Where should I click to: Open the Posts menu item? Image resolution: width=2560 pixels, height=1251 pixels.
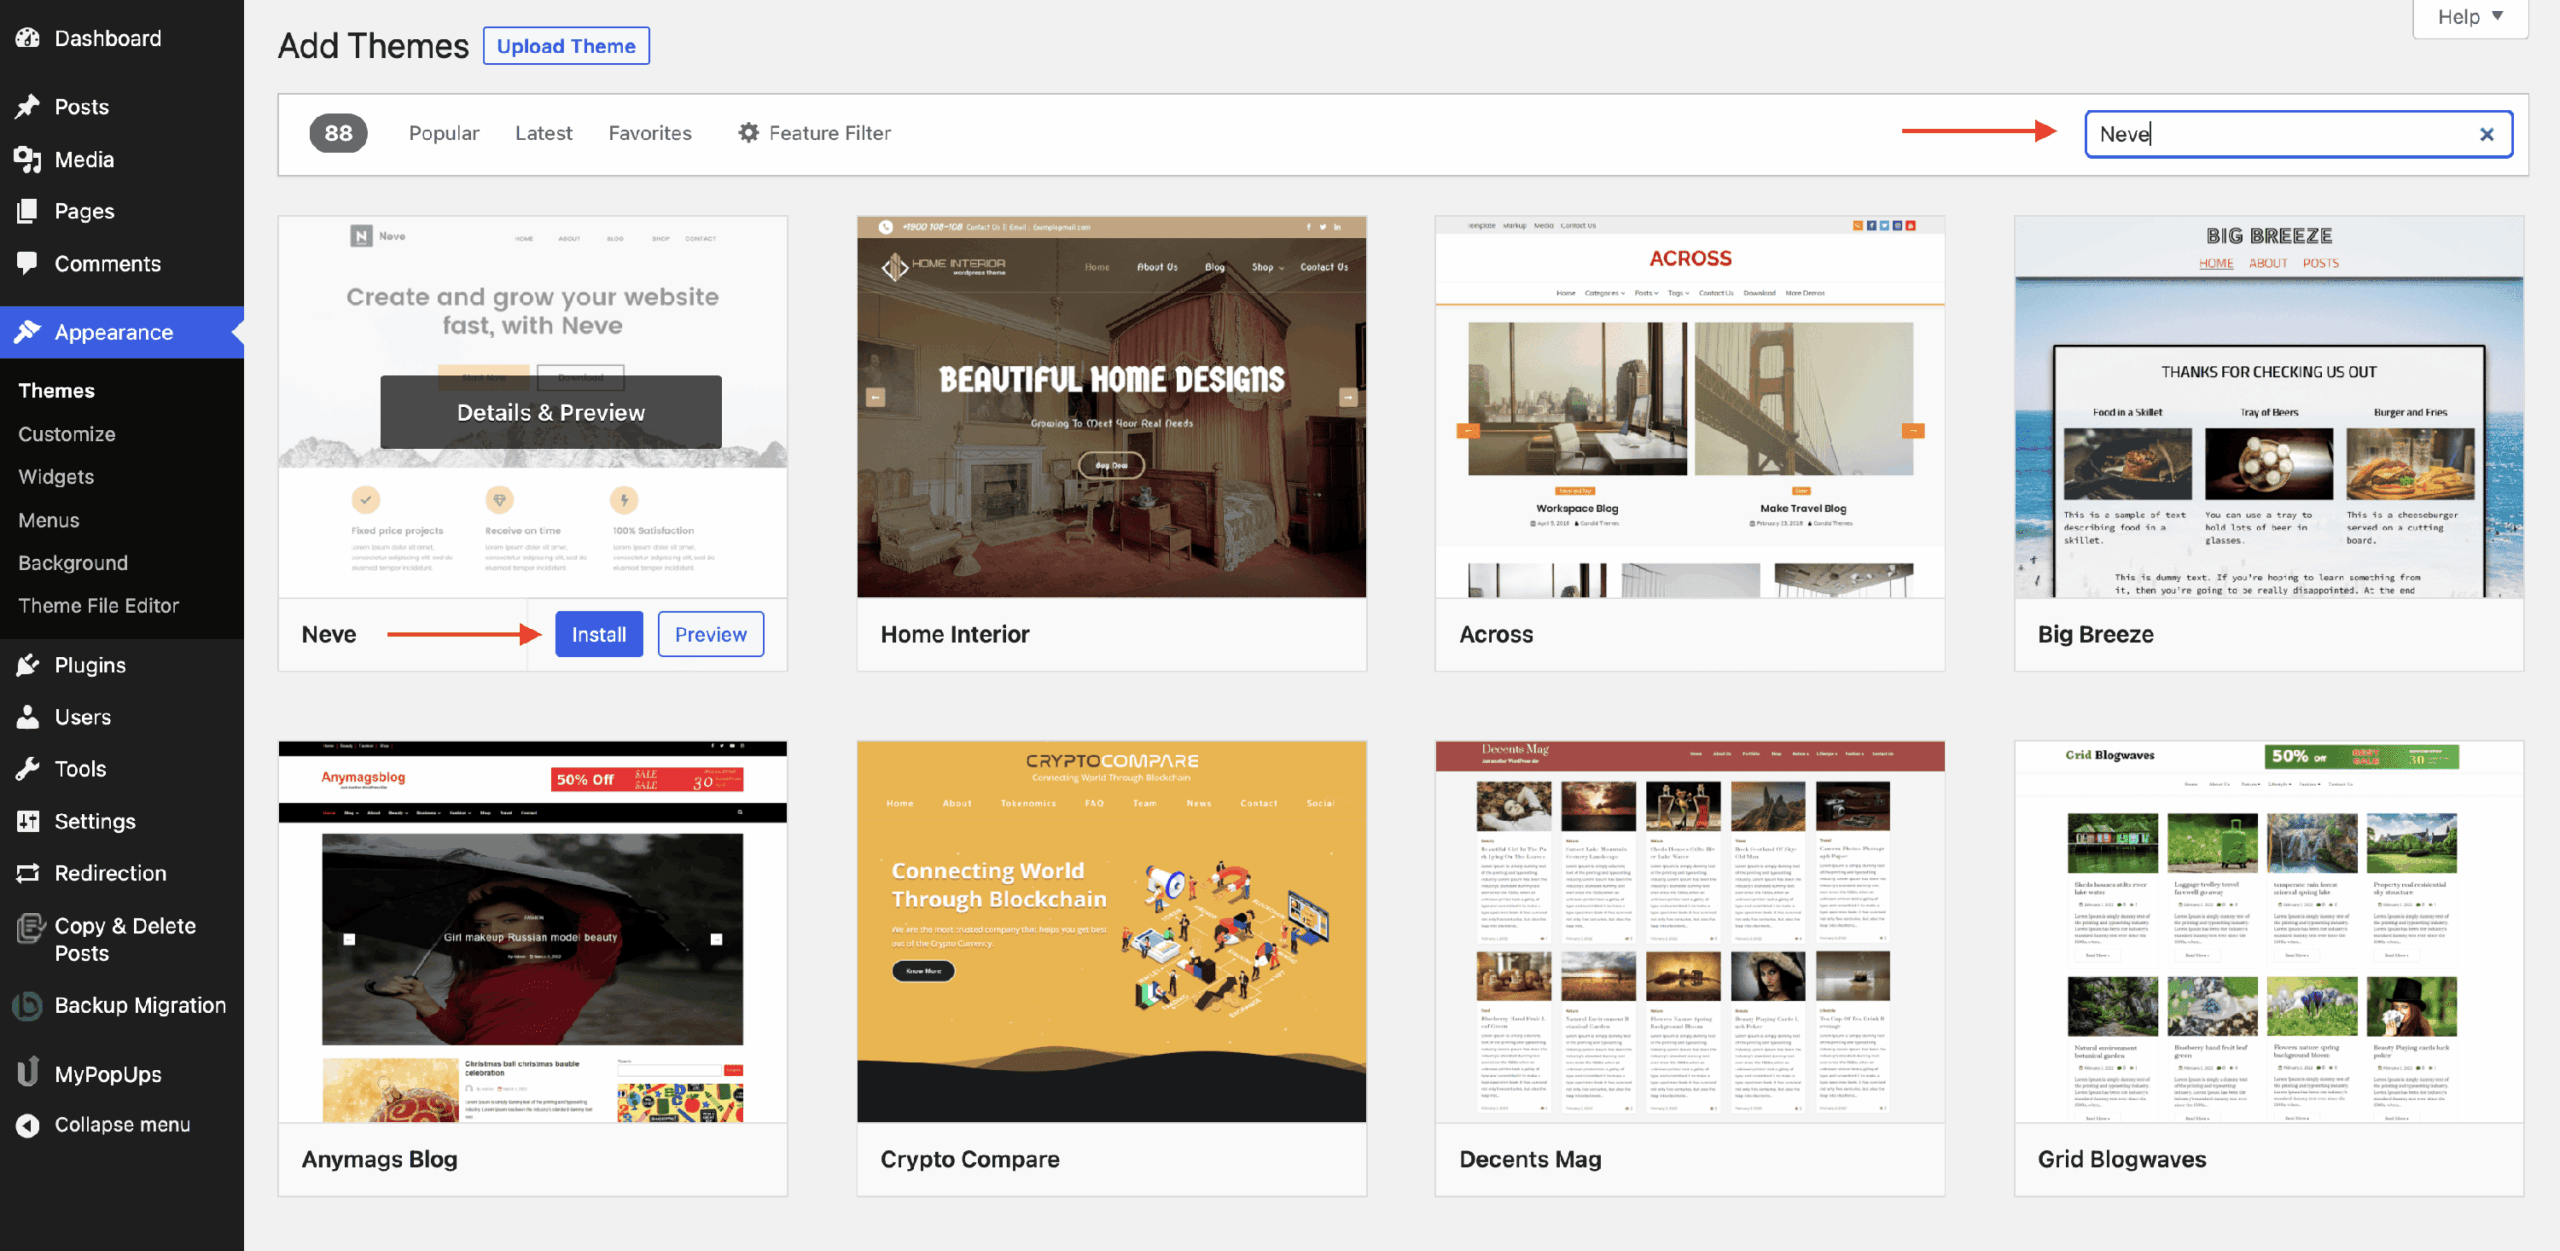[x=122, y=106]
